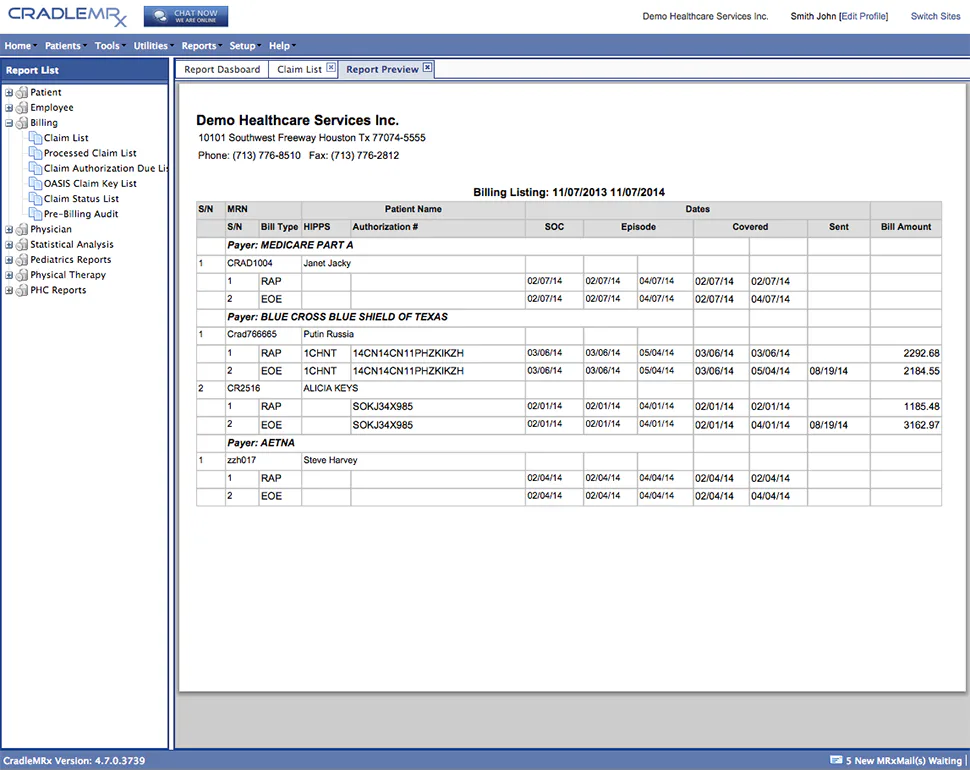Click MRN CRAD1004 cell

click(x=249, y=263)
